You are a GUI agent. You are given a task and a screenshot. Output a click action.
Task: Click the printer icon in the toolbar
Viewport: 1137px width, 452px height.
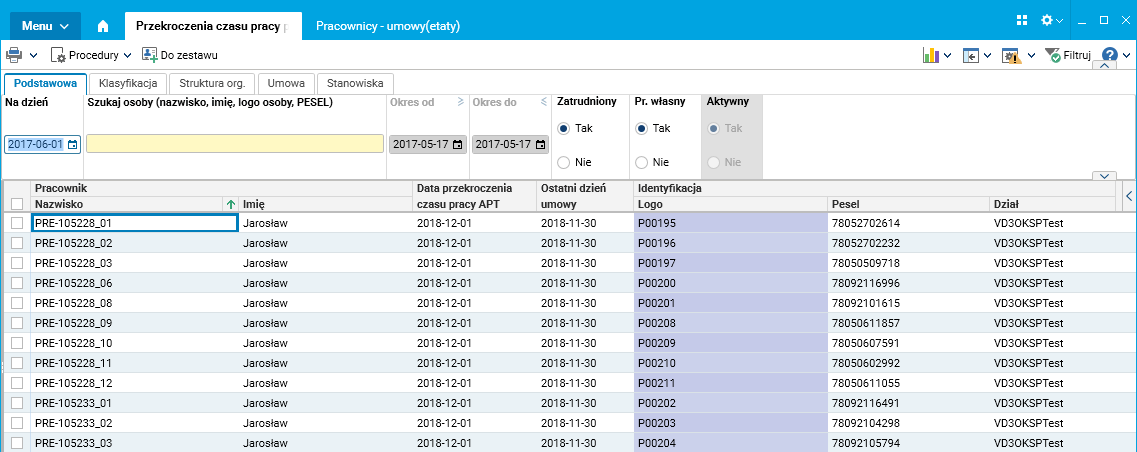coord(15,55)
